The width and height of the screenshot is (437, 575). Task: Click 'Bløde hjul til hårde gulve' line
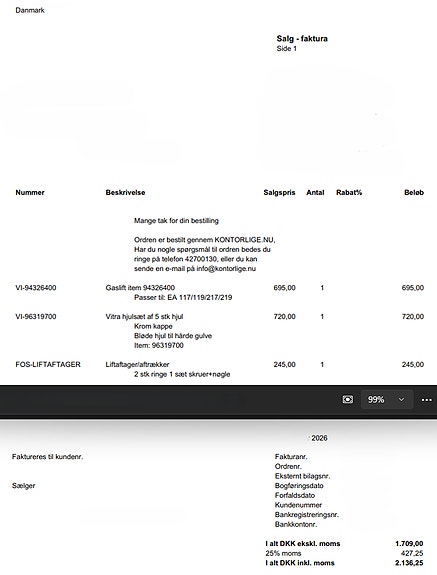tap(173, 336)
